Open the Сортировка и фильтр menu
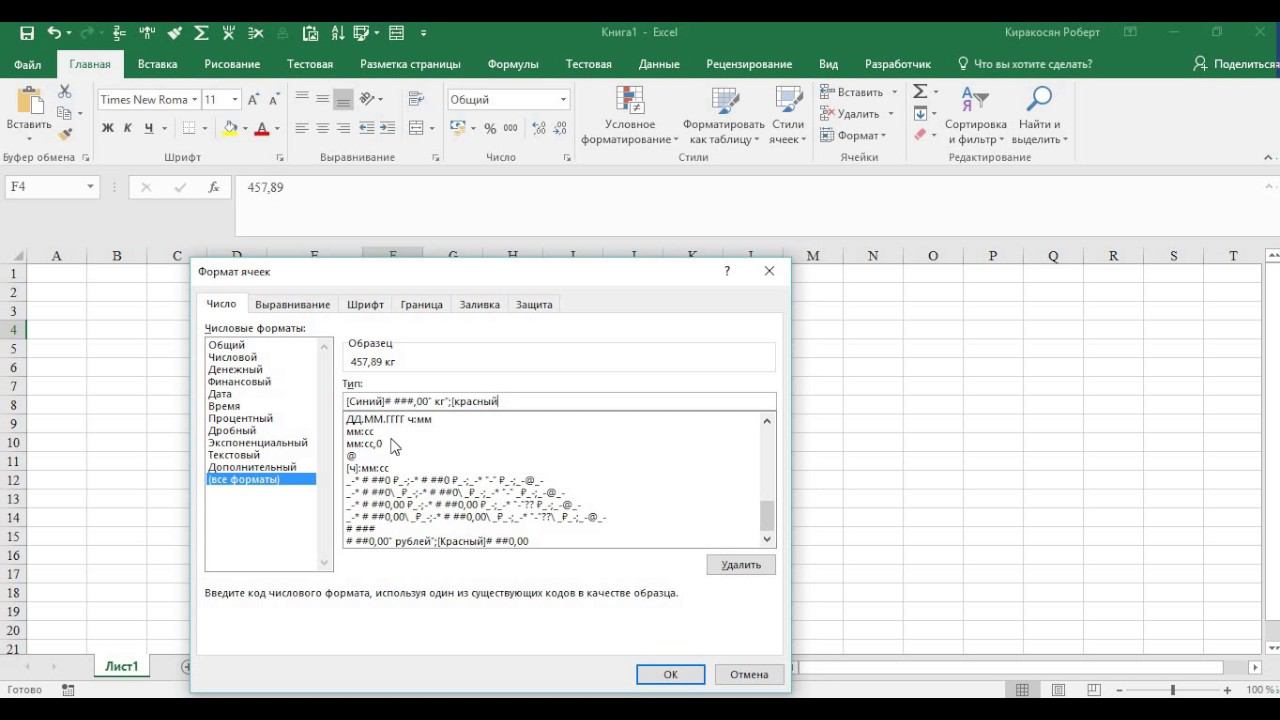The height and width of the screenshot is (720, 1280). [975, 116]
